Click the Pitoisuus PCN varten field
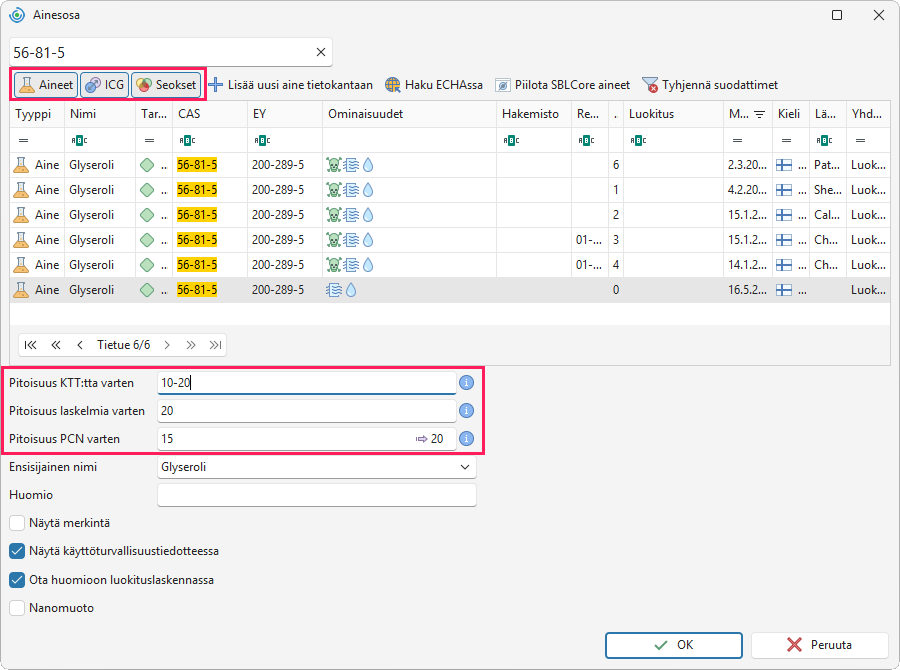 click(307, 439)
